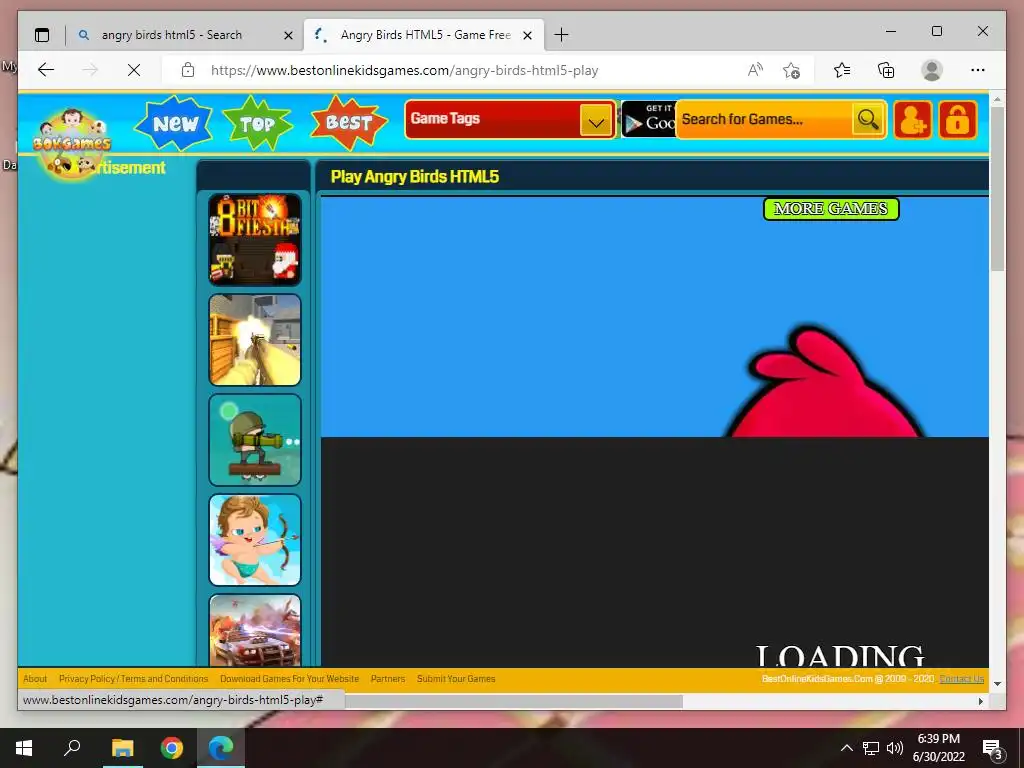The image size is (1024, 768).
Task: Open the cupid archer game thumbnail
Action: coord(255,540)
